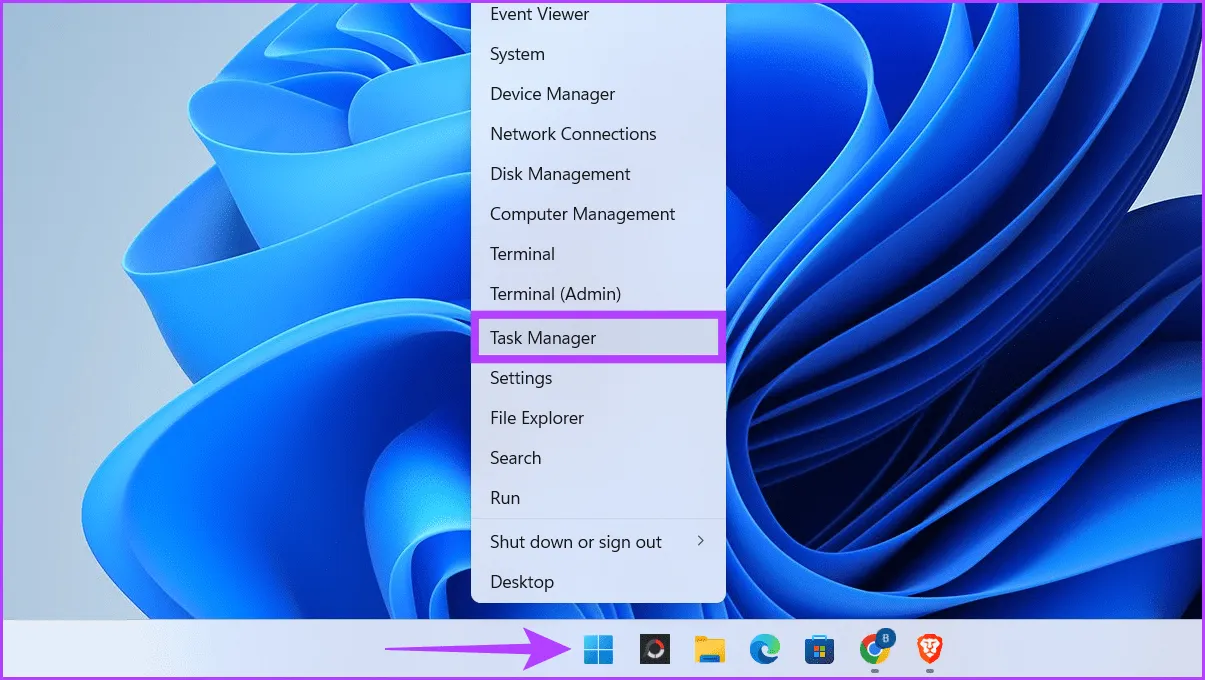Open File Explorer folder icon on taskbar
The image size is (1205, 680).
tap(709, 650)
